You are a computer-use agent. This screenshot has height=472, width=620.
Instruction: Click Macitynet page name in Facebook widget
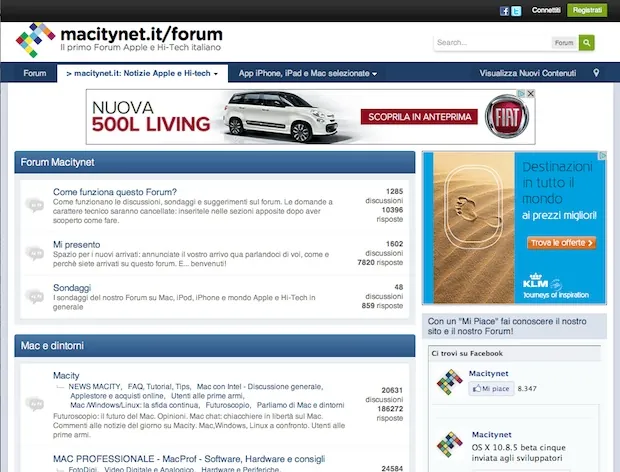click(x=488, y=373)
